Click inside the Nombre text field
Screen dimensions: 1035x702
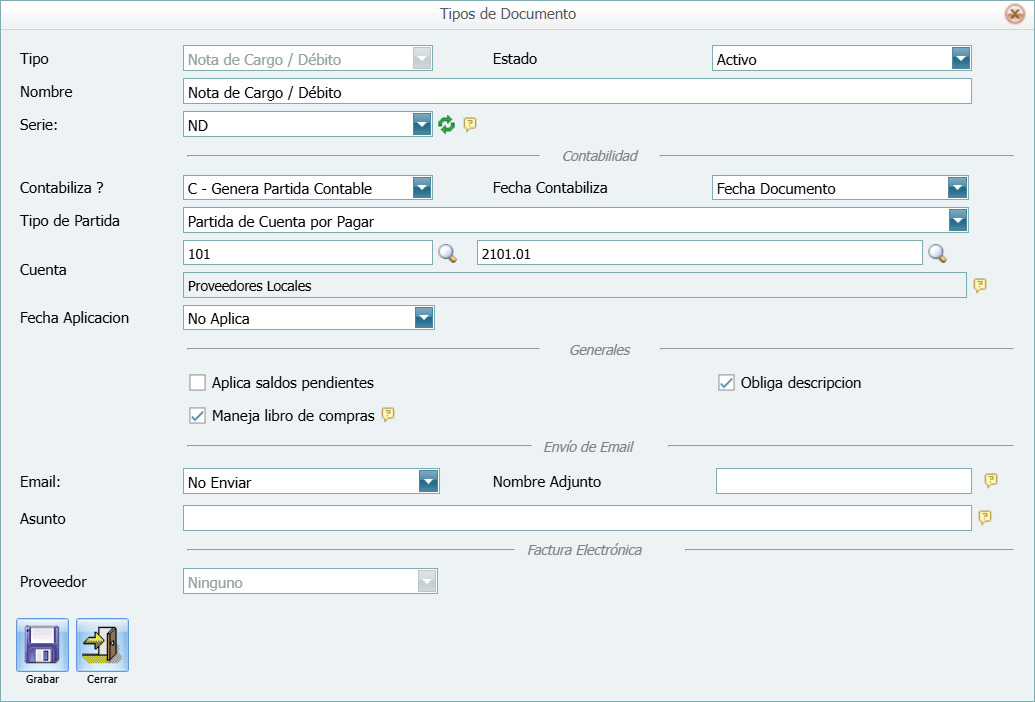coord(500,91)
